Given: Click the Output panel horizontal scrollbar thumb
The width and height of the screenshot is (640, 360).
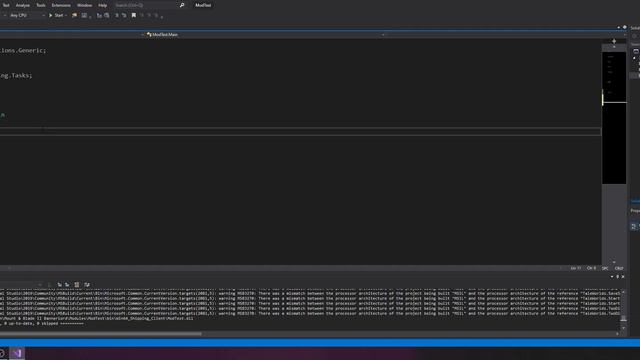Looking at the screenshot, I should pyautogui.click(x=100, y=334).
